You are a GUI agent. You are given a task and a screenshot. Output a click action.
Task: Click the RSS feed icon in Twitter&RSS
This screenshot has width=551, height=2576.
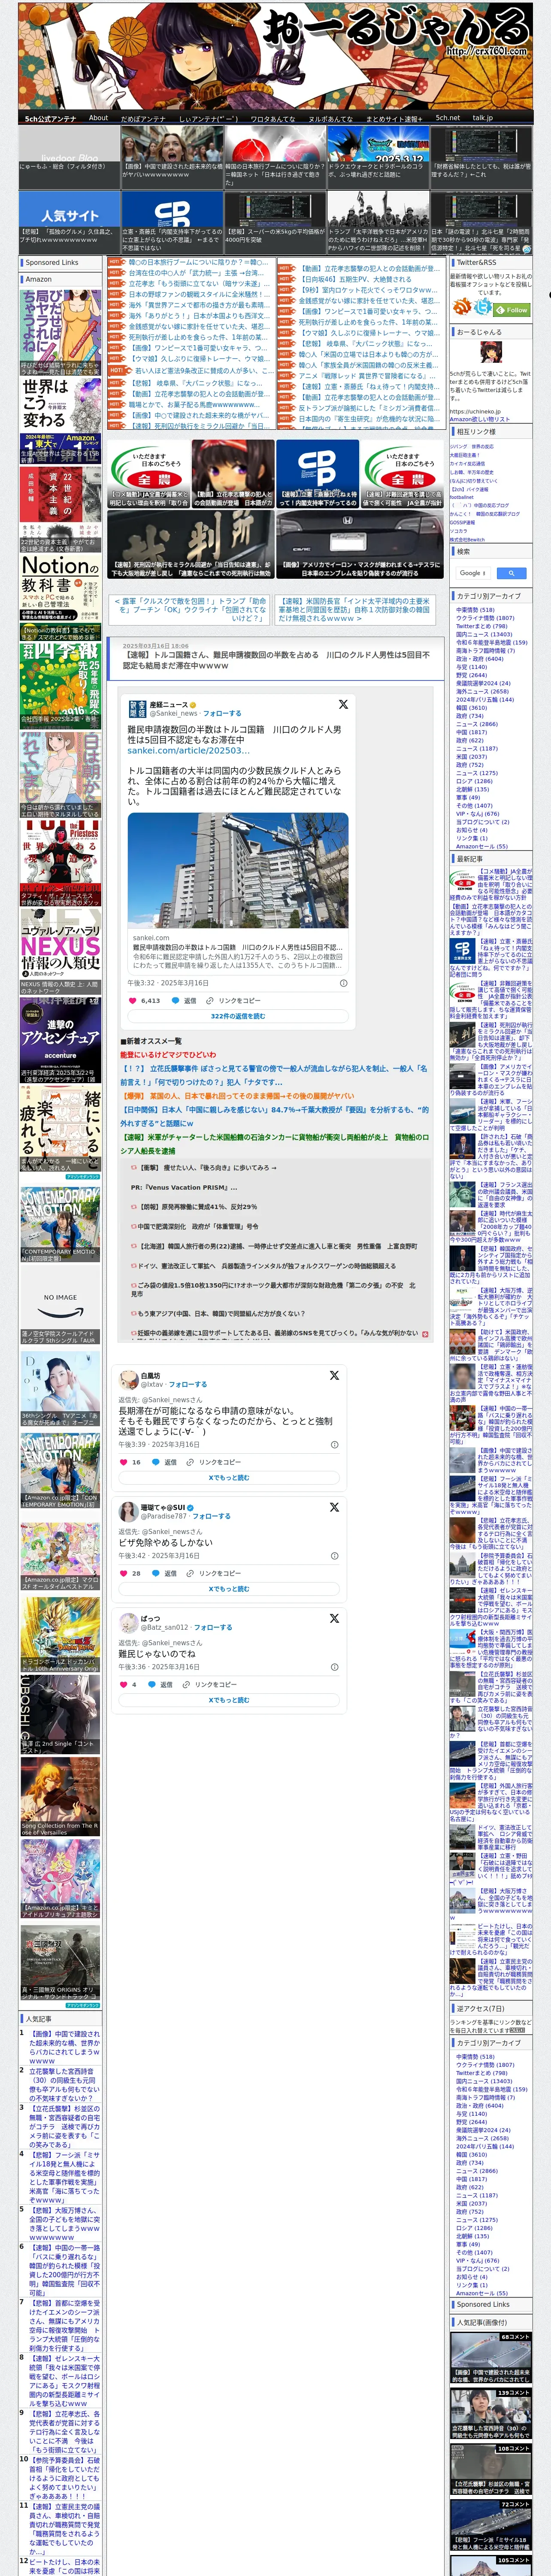pyautogui.click(x=463, y=307)
